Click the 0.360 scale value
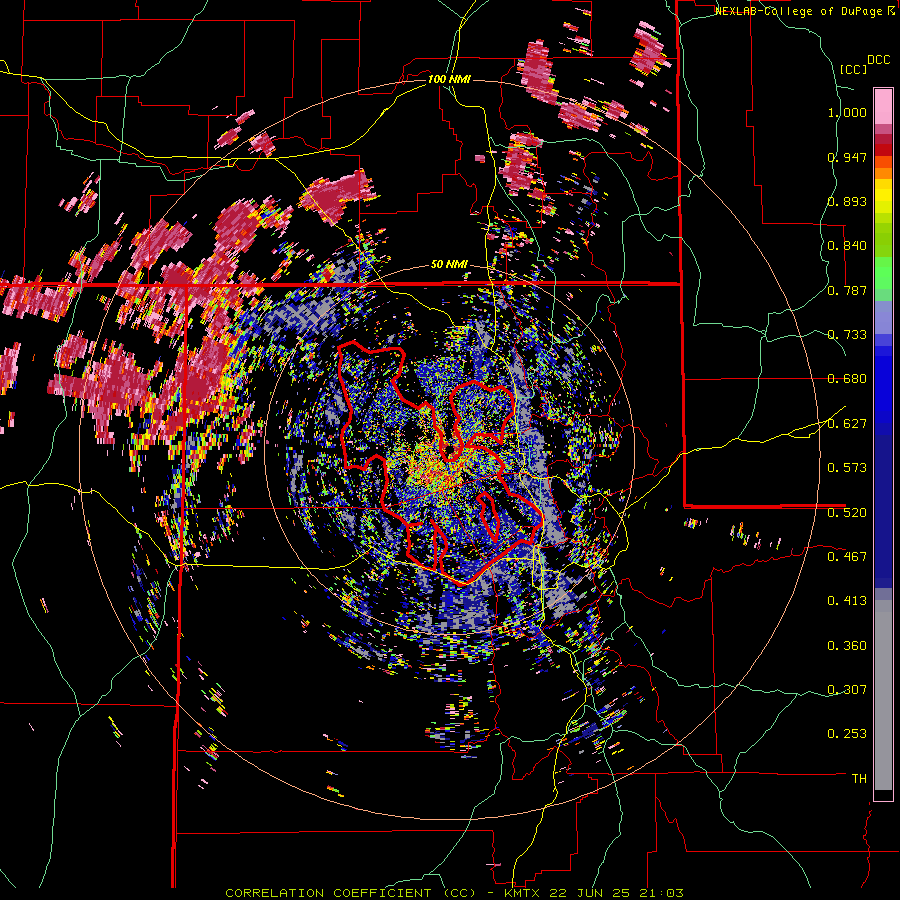This screenshot has width=900, height=900. (x=847, y=646)
